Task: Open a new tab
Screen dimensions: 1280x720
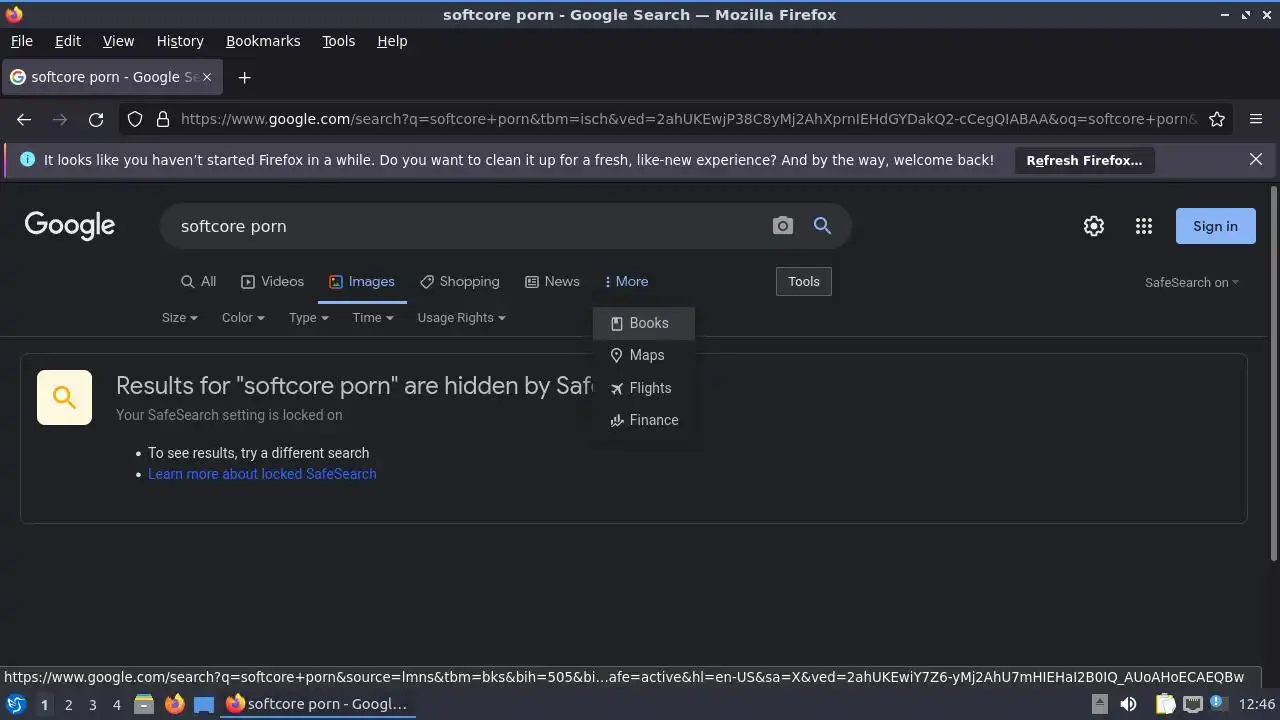Action: pyautogui.click(x=244, y=77)
